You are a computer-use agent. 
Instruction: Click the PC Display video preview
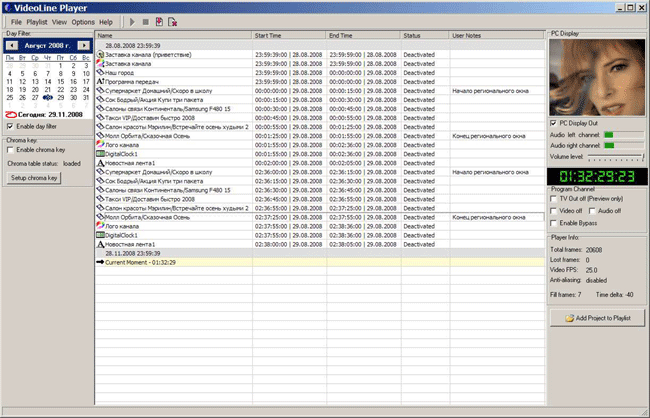tap(597, 78)
